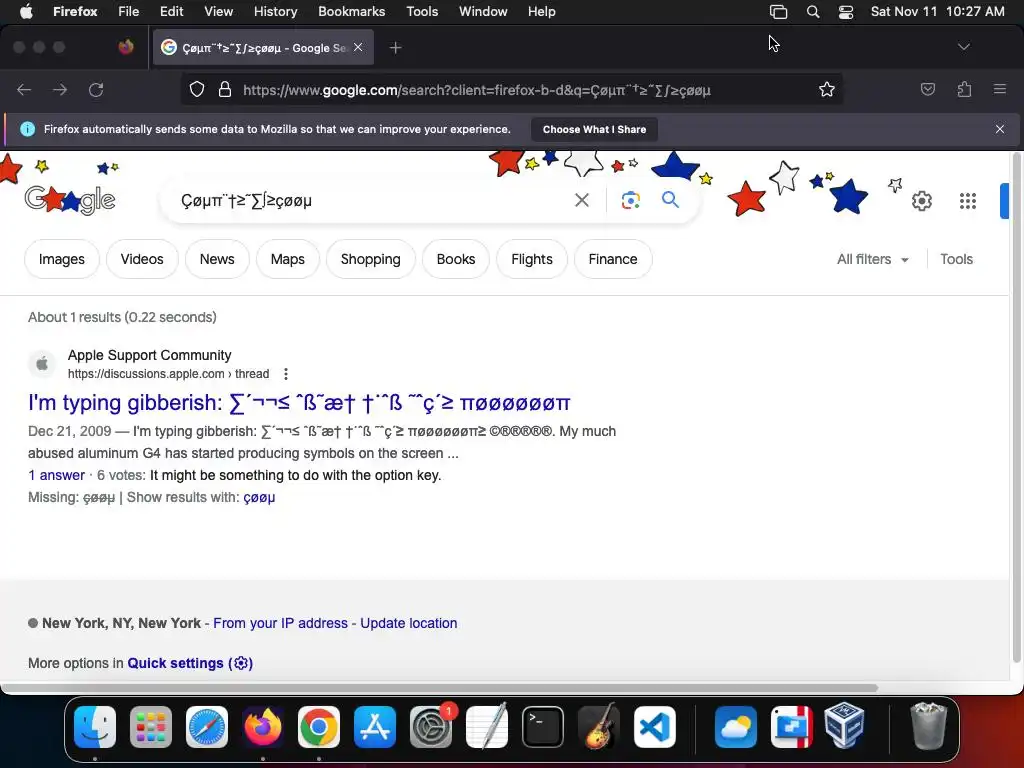Open search Tools options
Screen dimensions: 1024x768
point(956,259)
